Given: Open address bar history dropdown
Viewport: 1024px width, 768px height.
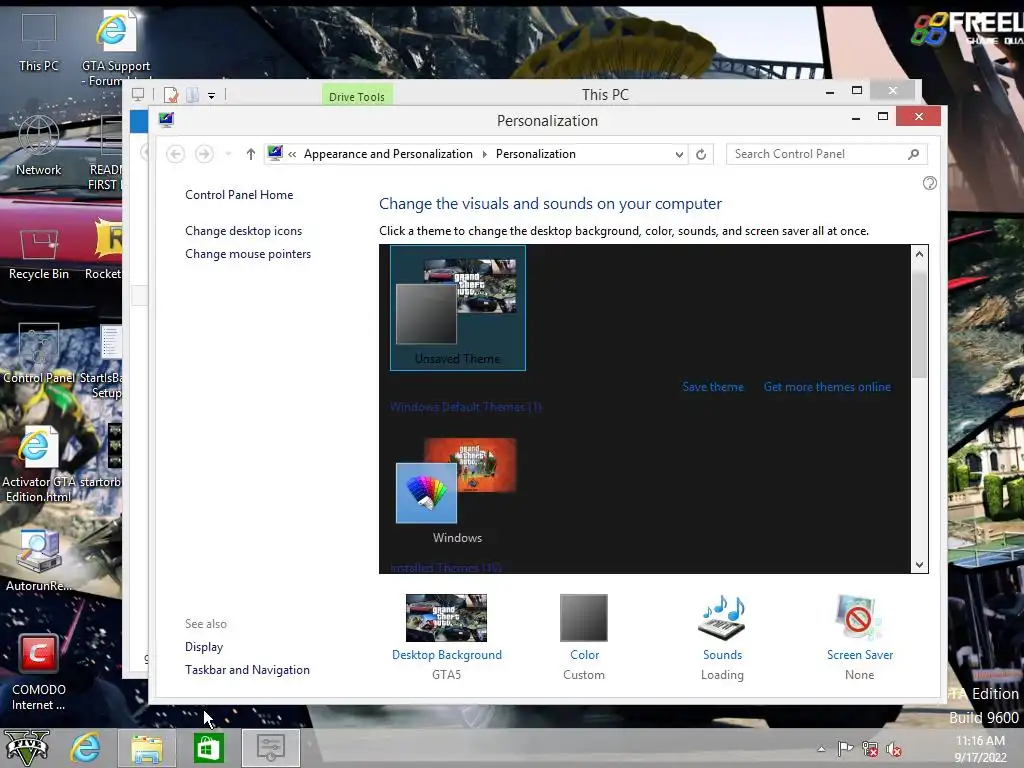Looking at the screenshot, I should [x=679, y=155].
